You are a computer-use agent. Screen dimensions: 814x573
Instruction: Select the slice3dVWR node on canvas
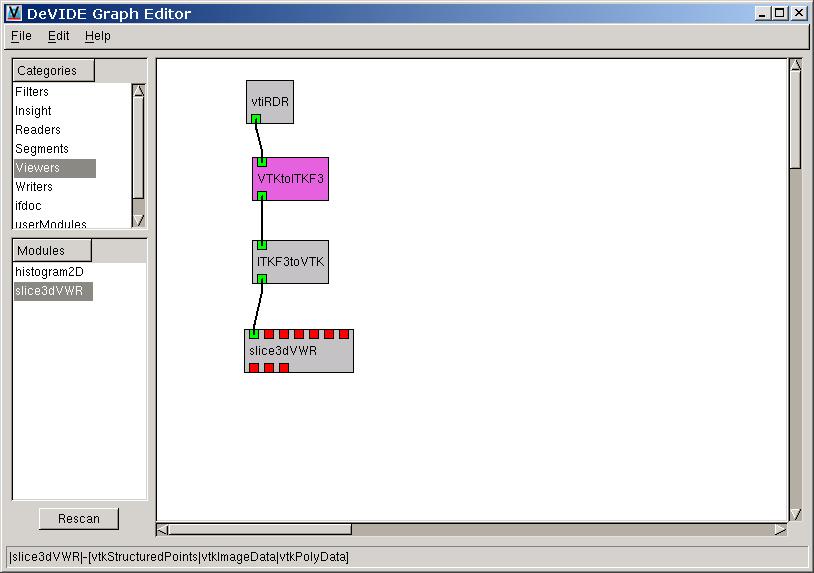(299, 351)
